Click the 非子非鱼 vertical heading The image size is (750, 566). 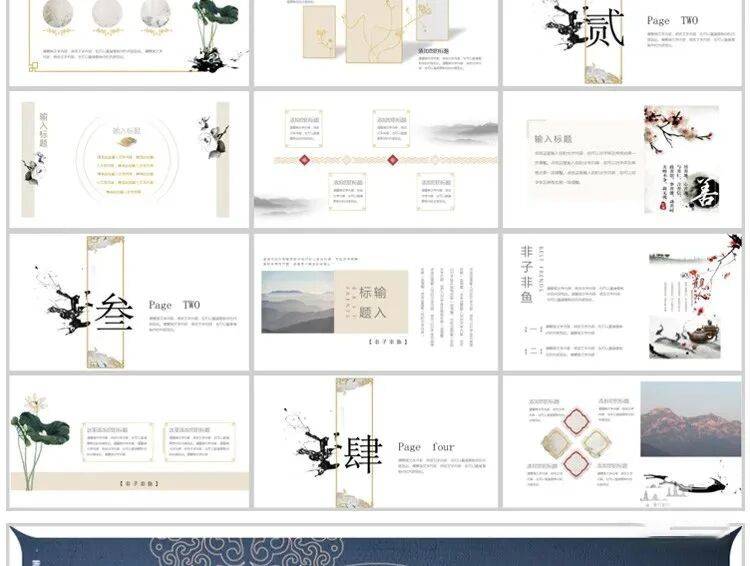tap(526, 274)
